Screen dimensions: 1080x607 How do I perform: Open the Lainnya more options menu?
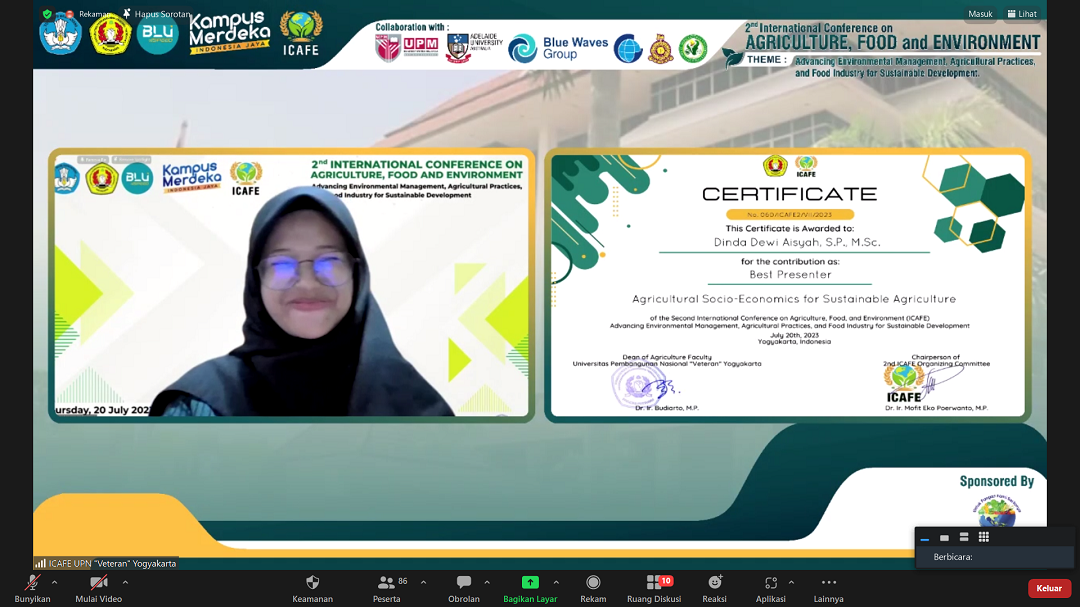(x=829, y=589)
